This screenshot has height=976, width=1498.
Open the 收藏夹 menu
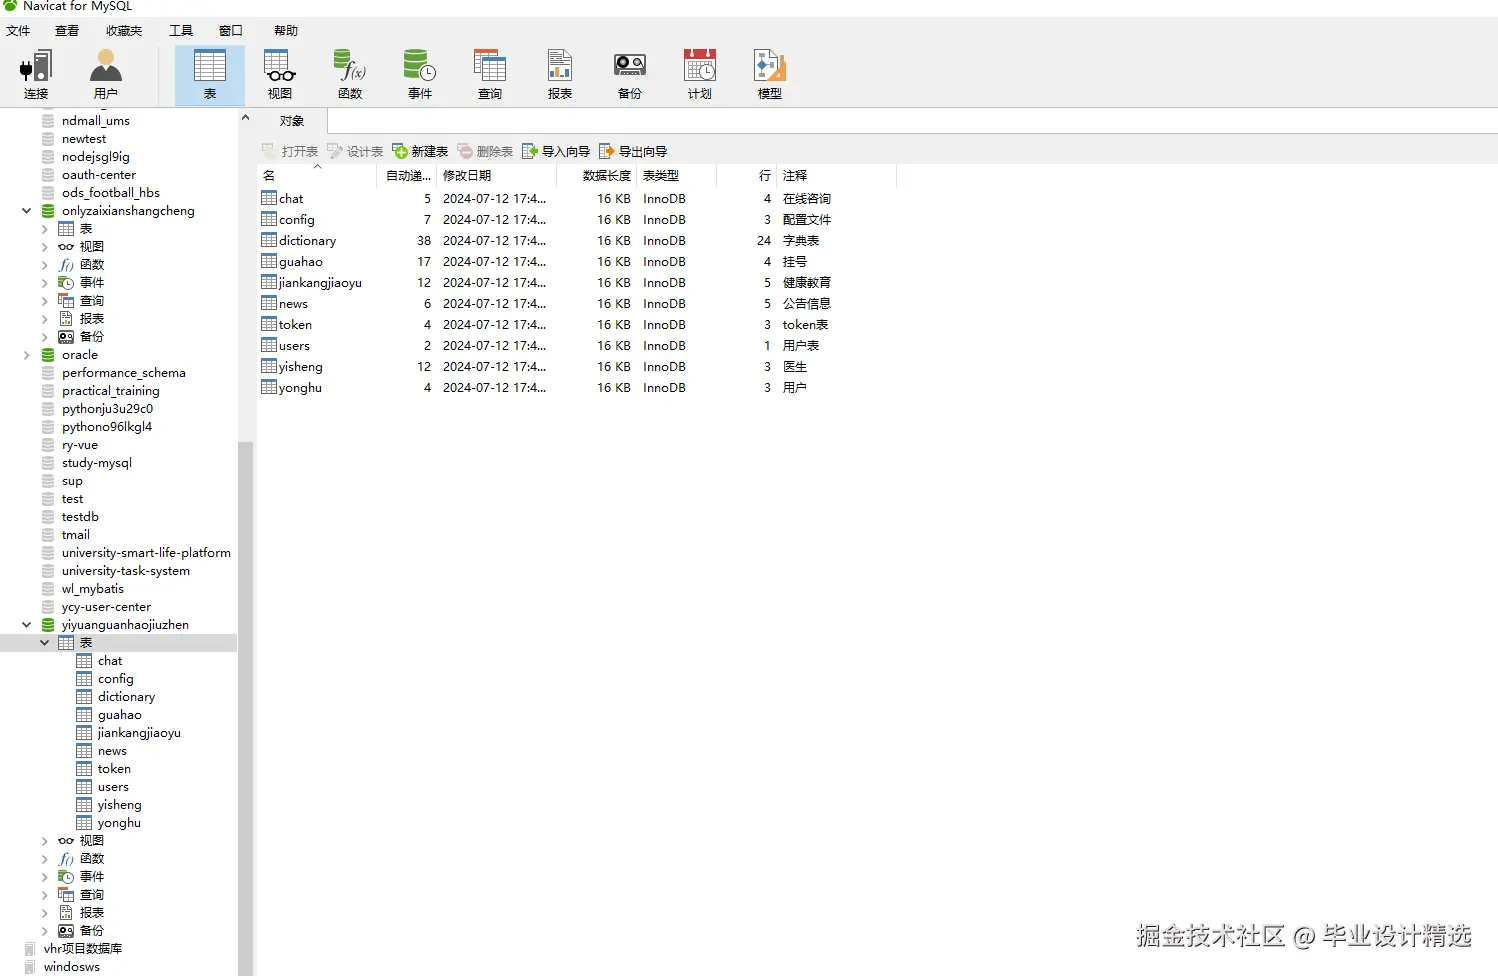click(x=124, y=30)
